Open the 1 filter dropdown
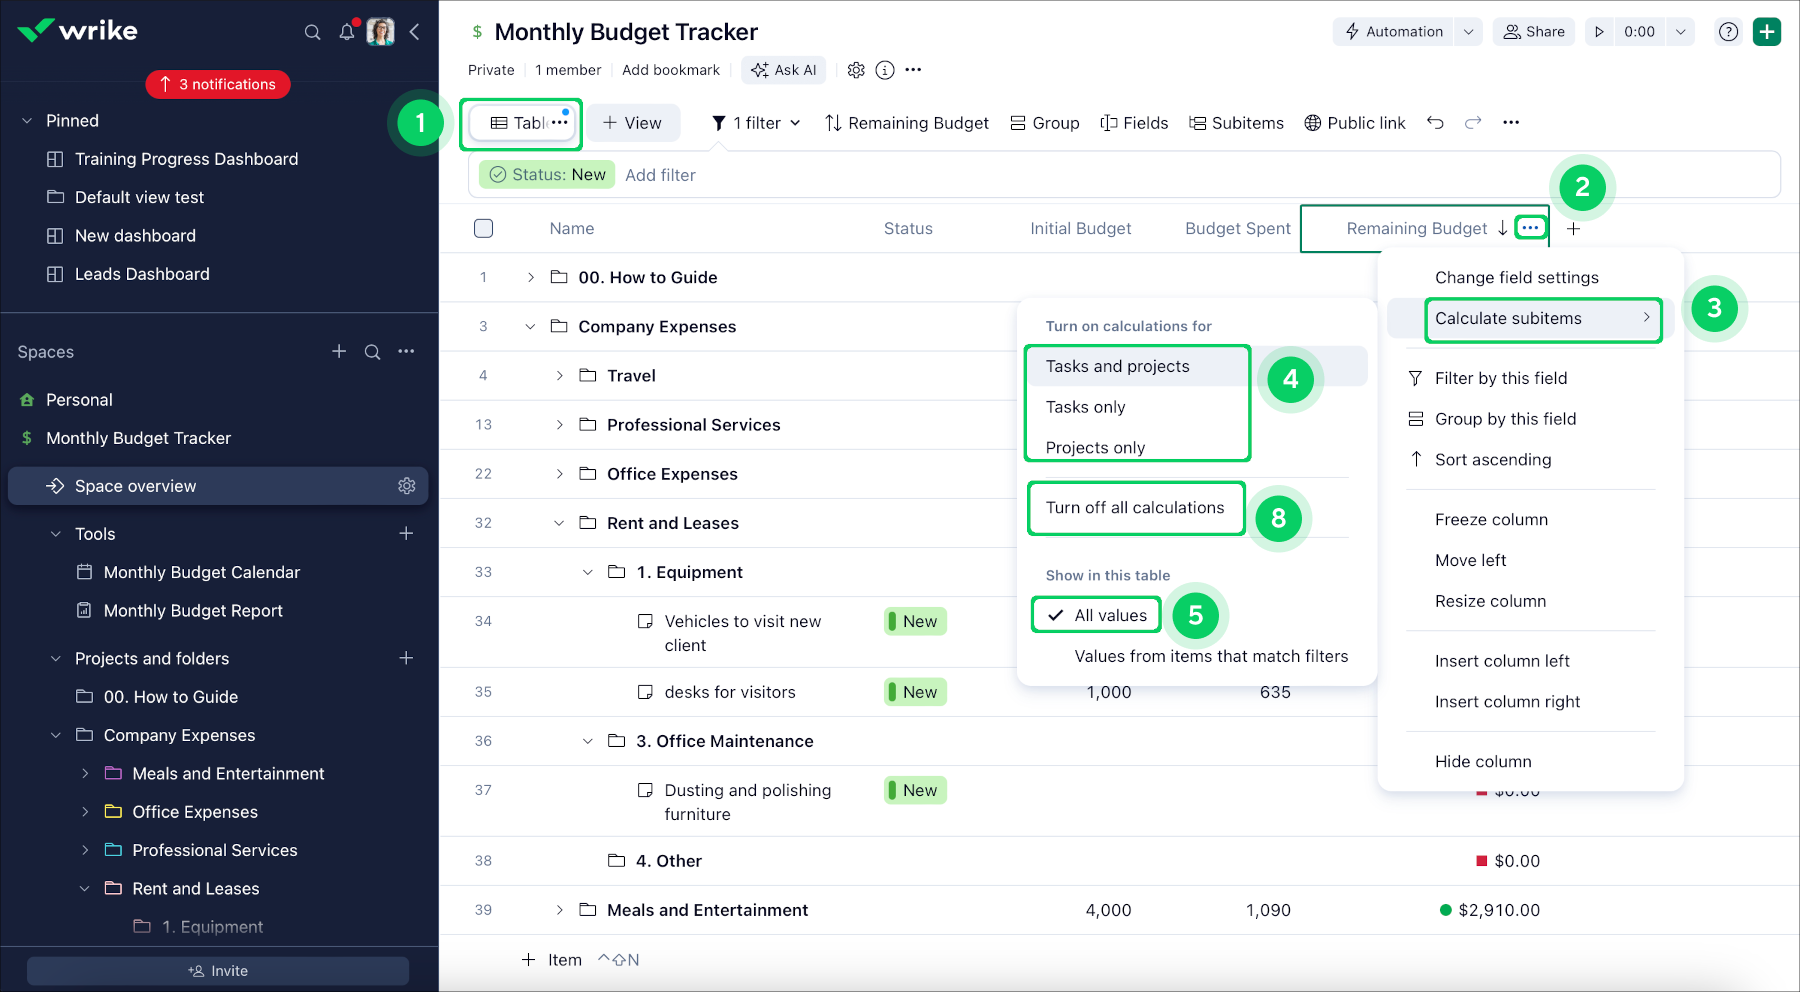The image size is (1800, 992). coord(756,123)
